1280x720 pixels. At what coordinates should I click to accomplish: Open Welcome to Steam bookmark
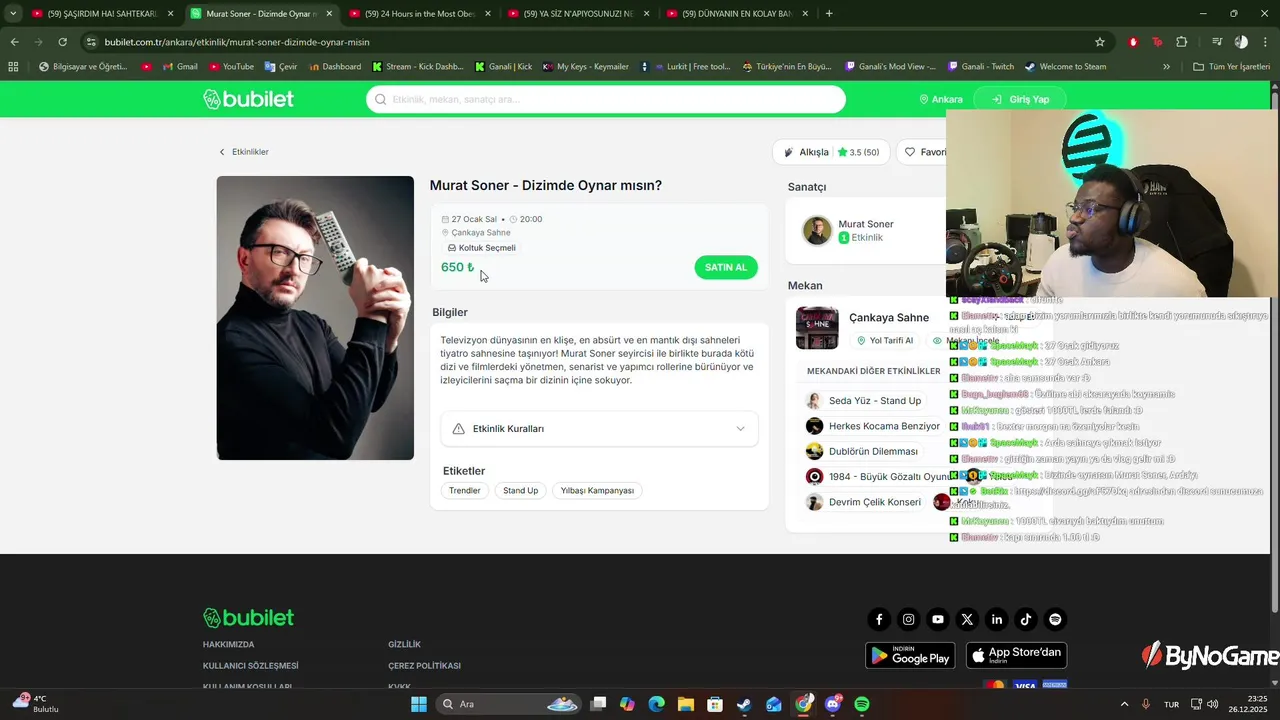point(1065,67)
